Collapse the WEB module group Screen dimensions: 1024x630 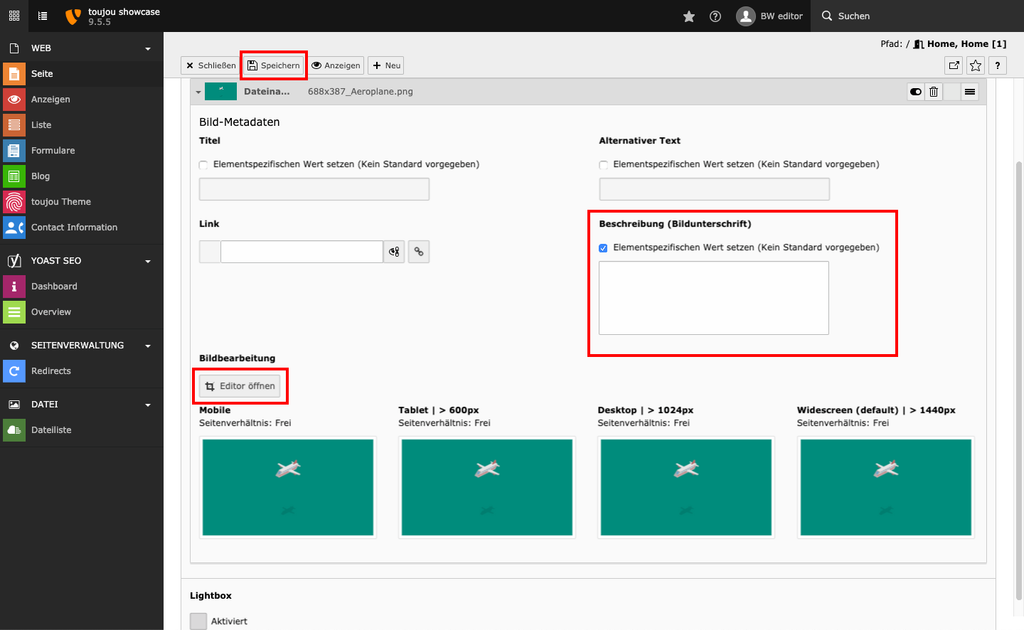(148, 48)
